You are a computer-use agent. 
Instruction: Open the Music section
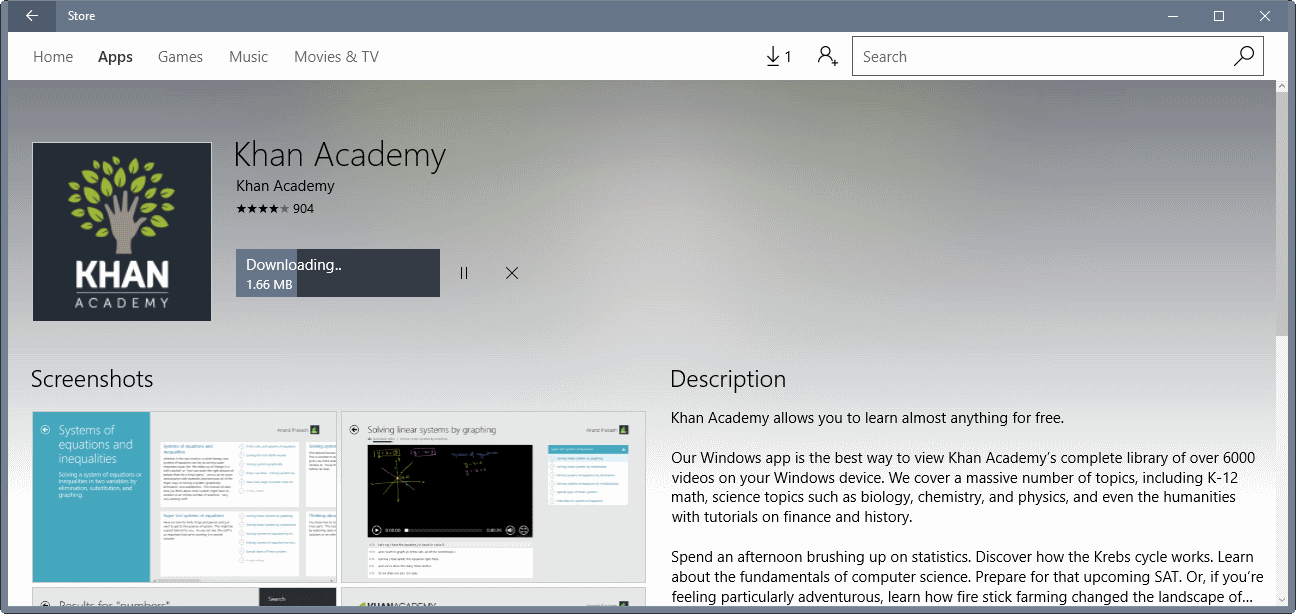click(248, 56)
